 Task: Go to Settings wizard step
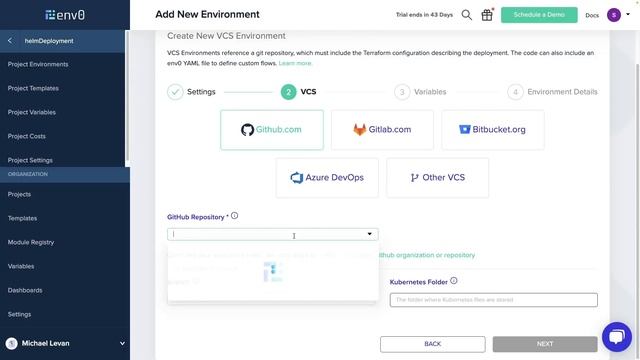(x=191, y=92)
